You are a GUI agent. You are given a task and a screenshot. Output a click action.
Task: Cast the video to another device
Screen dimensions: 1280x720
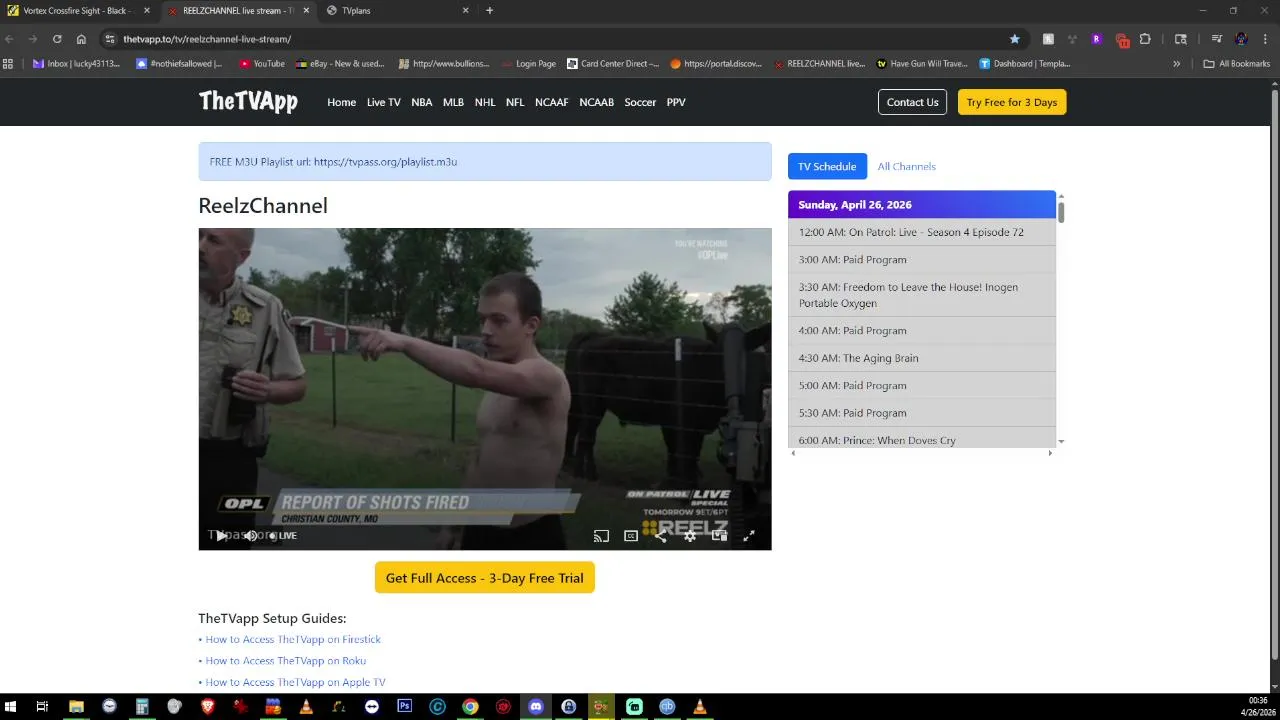(601, 536)
